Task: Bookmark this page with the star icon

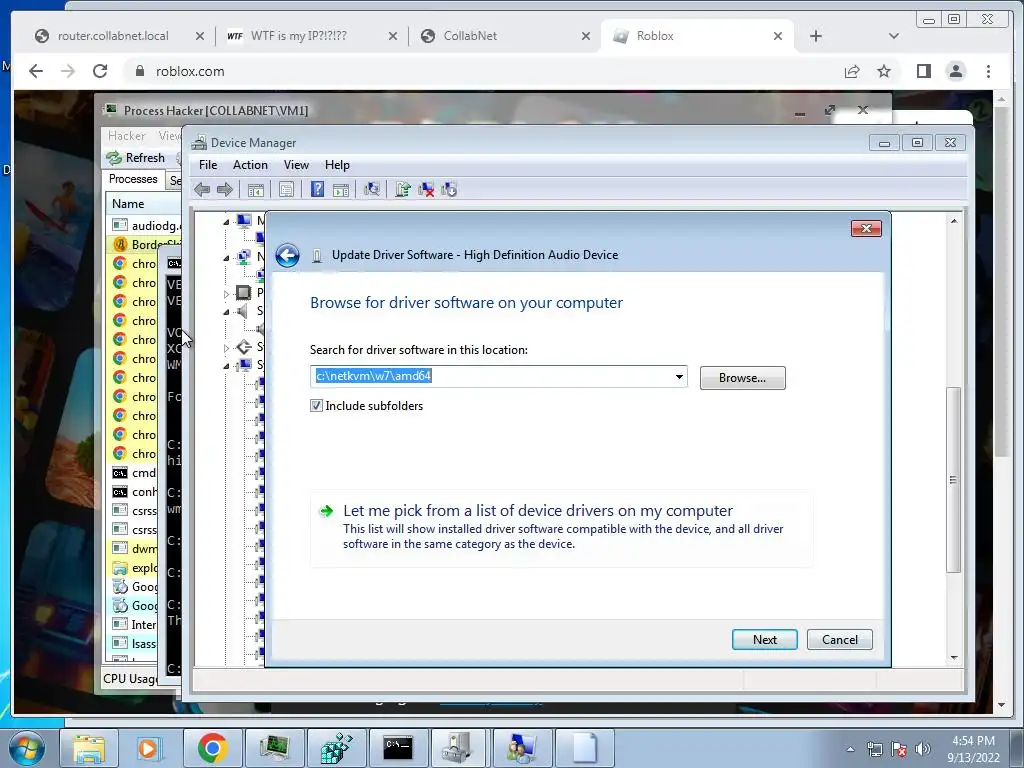Action: click(x=884, y=71)
